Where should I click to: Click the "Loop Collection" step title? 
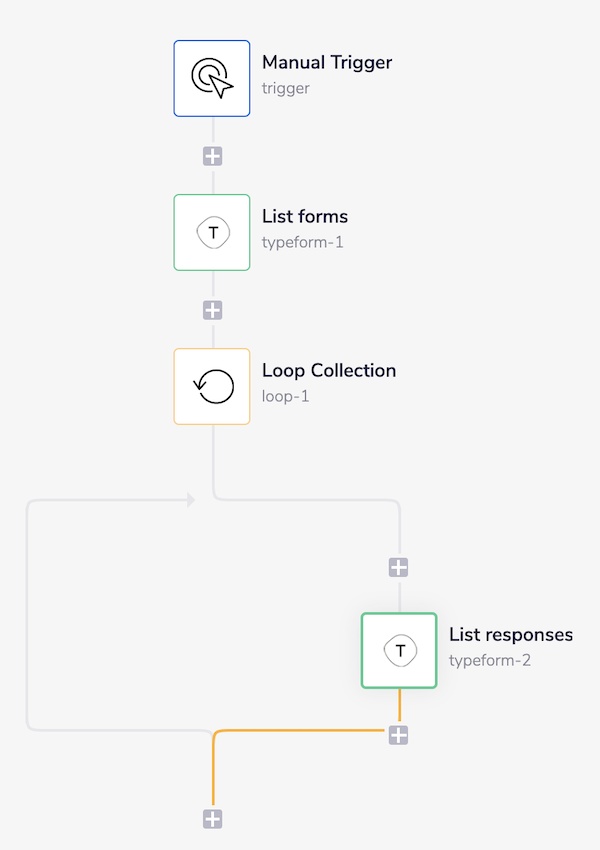(x=329, y=371)
